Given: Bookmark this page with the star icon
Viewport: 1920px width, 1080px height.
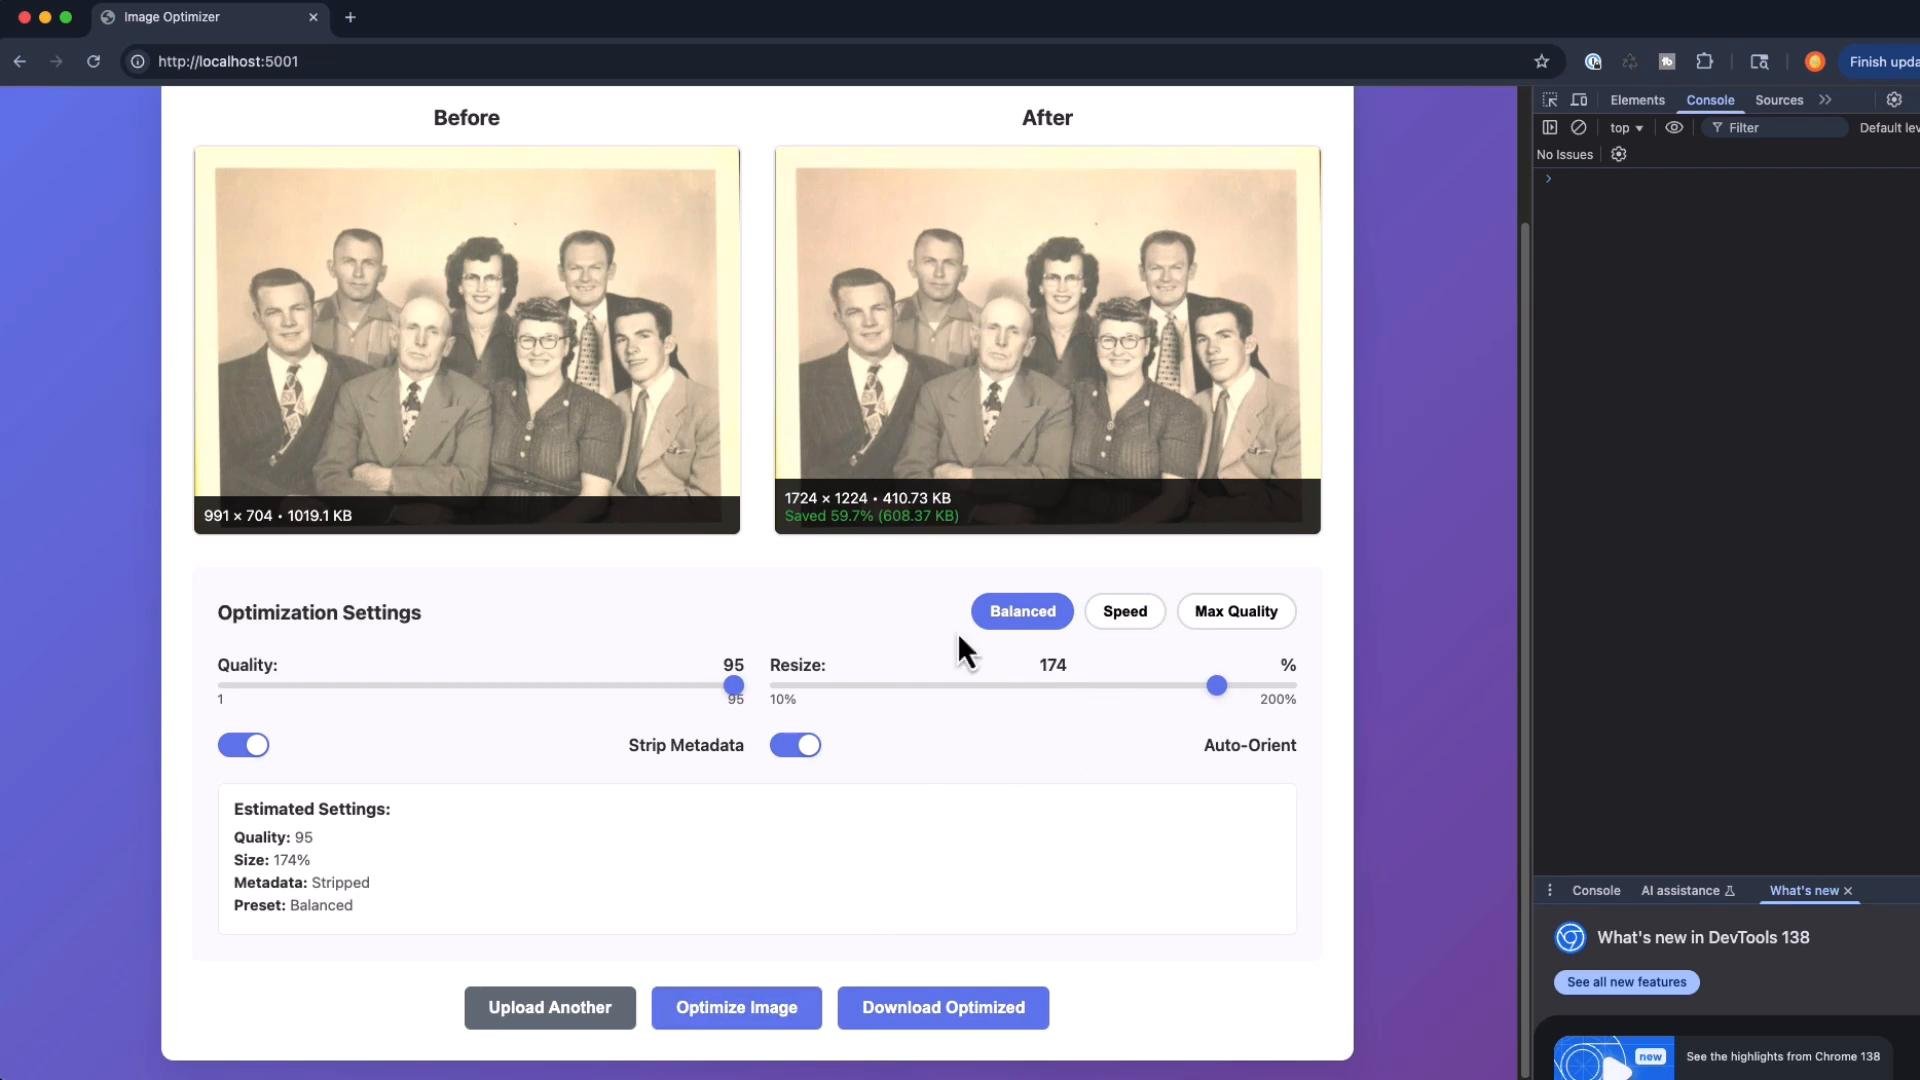Looking at the screenshot, I should pyautogui.click(x=1541, y=61).
